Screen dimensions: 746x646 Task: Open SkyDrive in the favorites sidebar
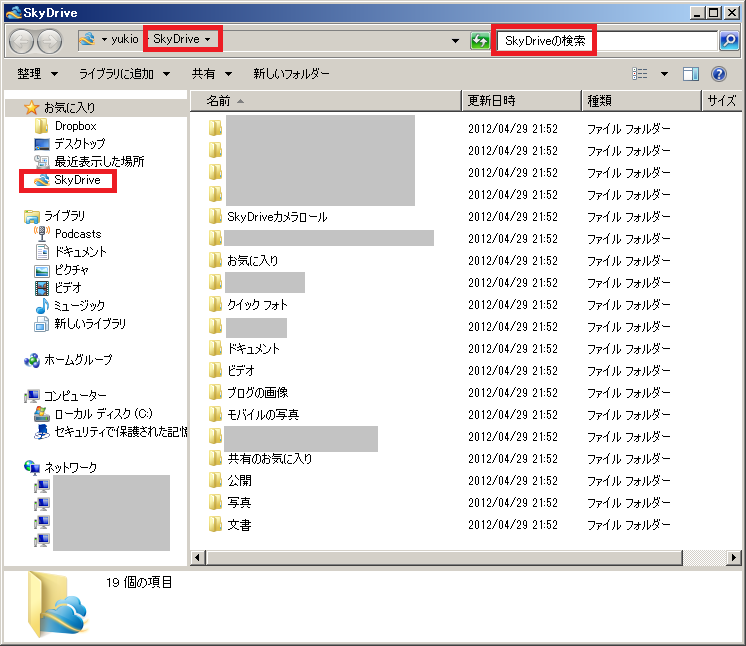click(76, 180)
